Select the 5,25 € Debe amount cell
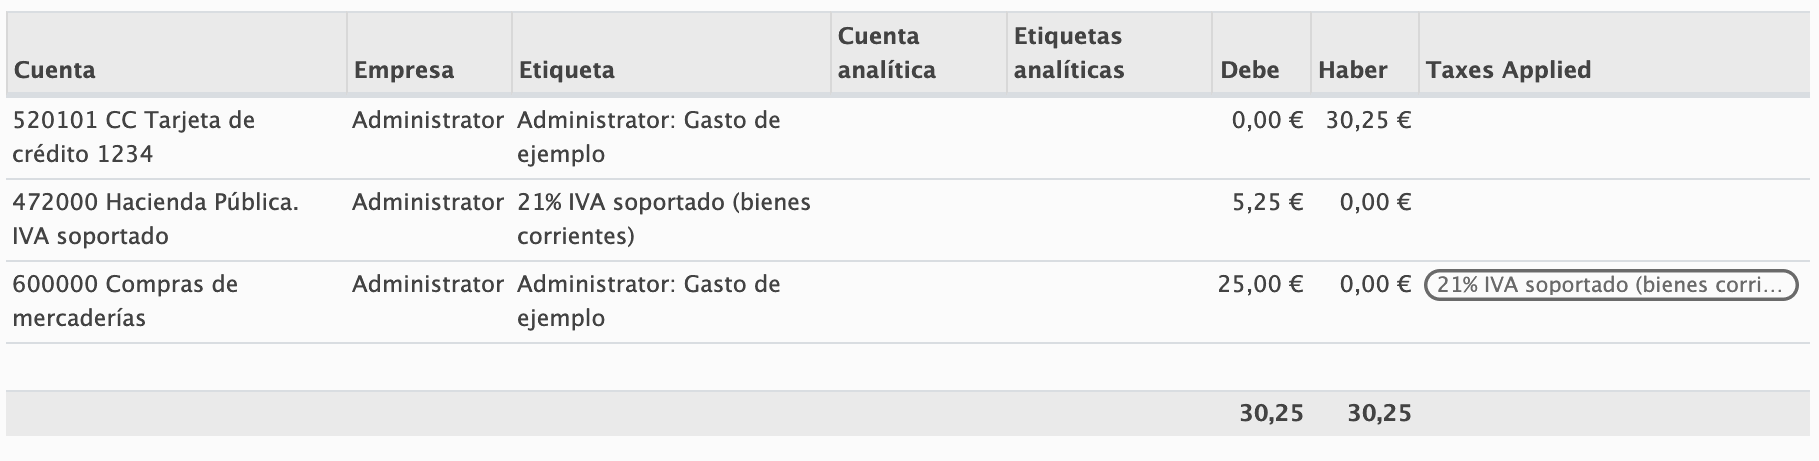The height and width of the screenshot is (461, 1819). pos(1267,203)
